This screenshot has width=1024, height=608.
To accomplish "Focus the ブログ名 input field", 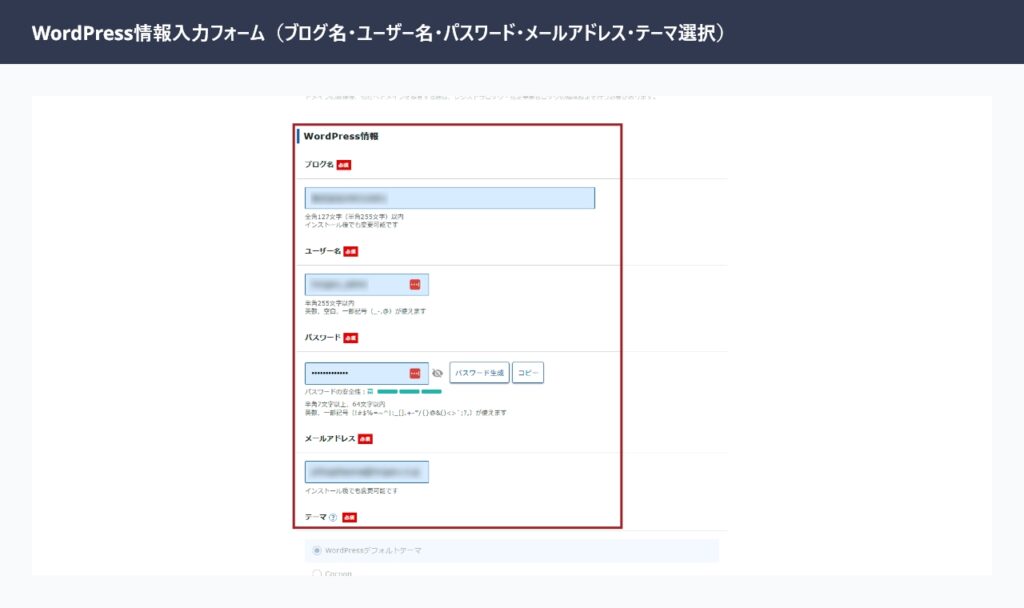I will [x=450, y=198].
